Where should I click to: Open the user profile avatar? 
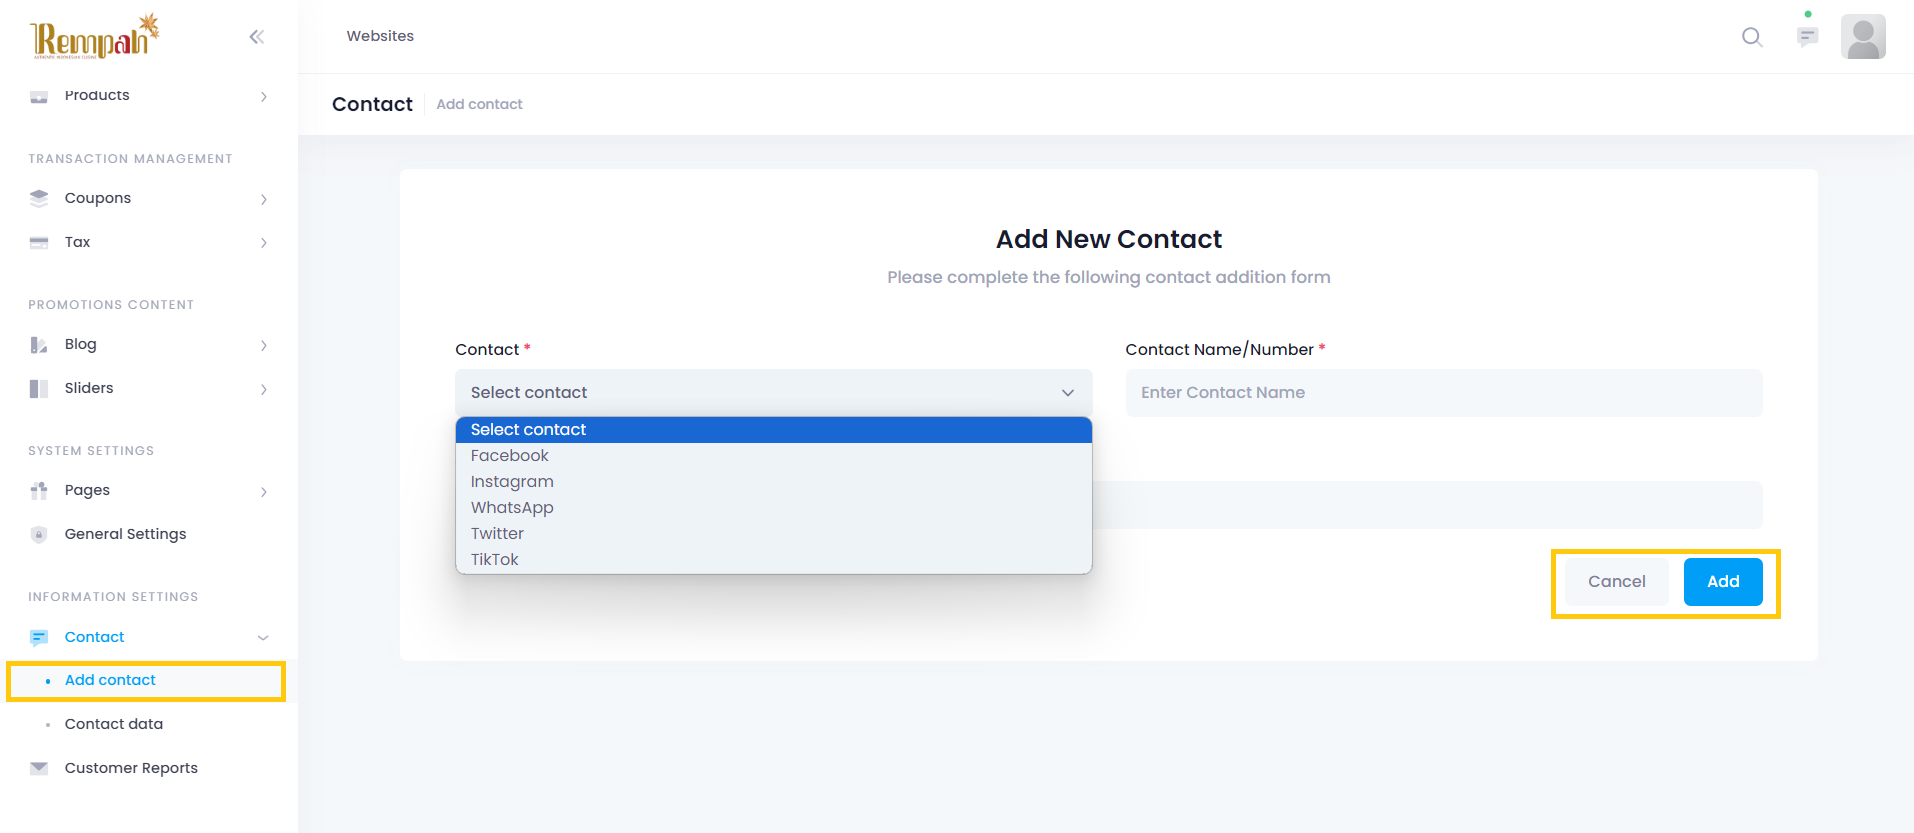1863,37
